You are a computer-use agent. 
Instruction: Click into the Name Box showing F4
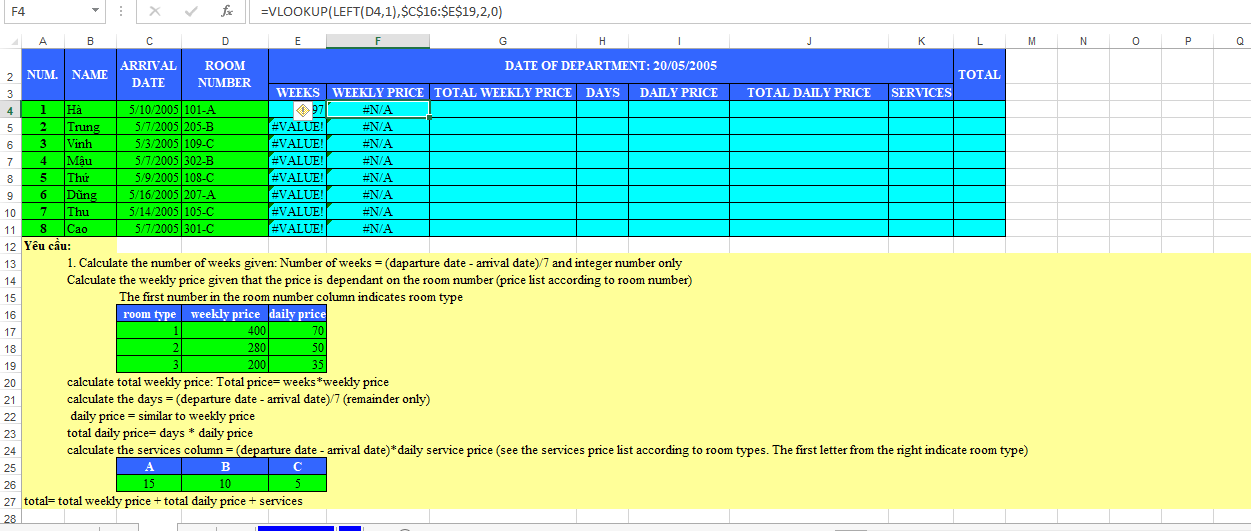click(45, 11)
